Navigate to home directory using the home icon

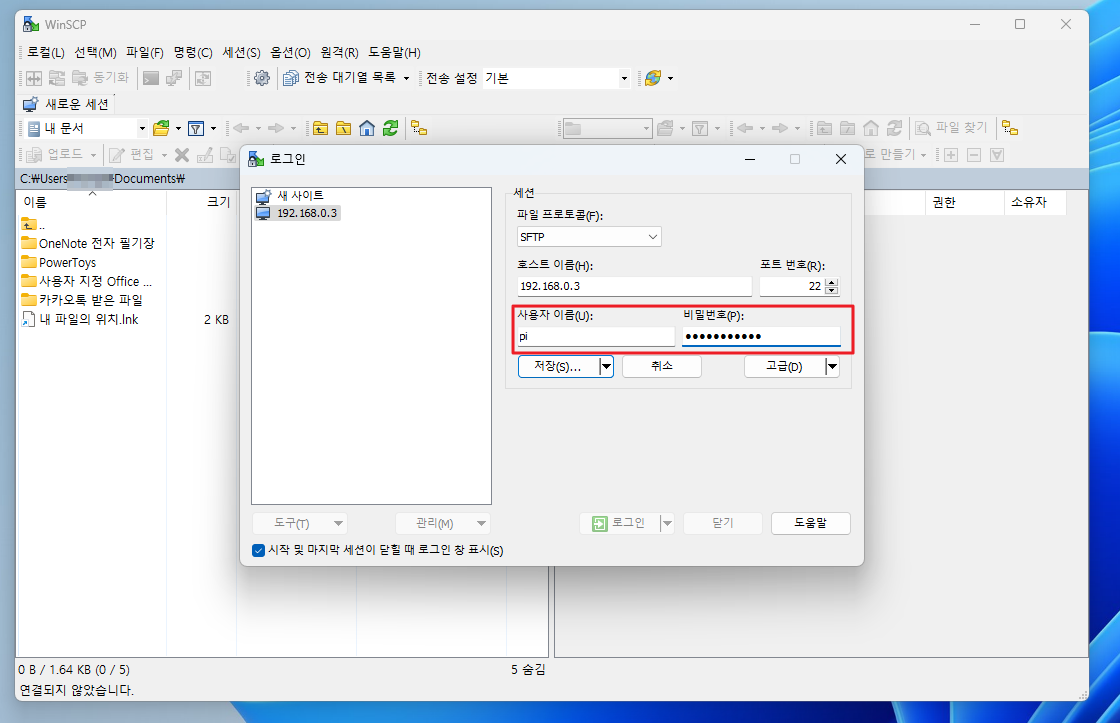369,128
